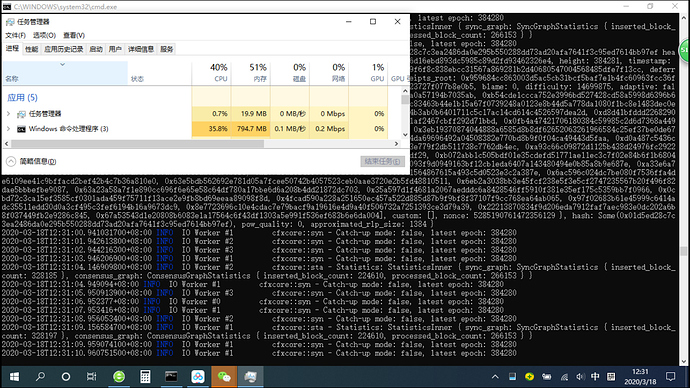Switch to the Task Manager taskbar icon
Image resolution: width=690 pixels, height=388 pixels.
click(x=250, y=377)
